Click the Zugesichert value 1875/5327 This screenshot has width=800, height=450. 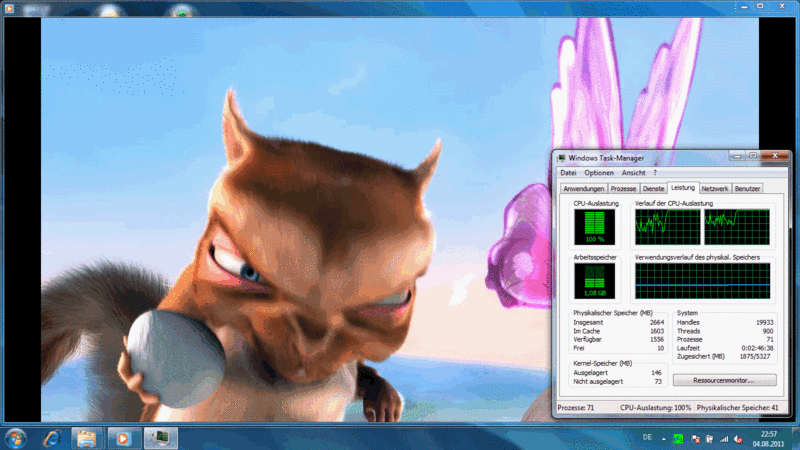(755, 356)
